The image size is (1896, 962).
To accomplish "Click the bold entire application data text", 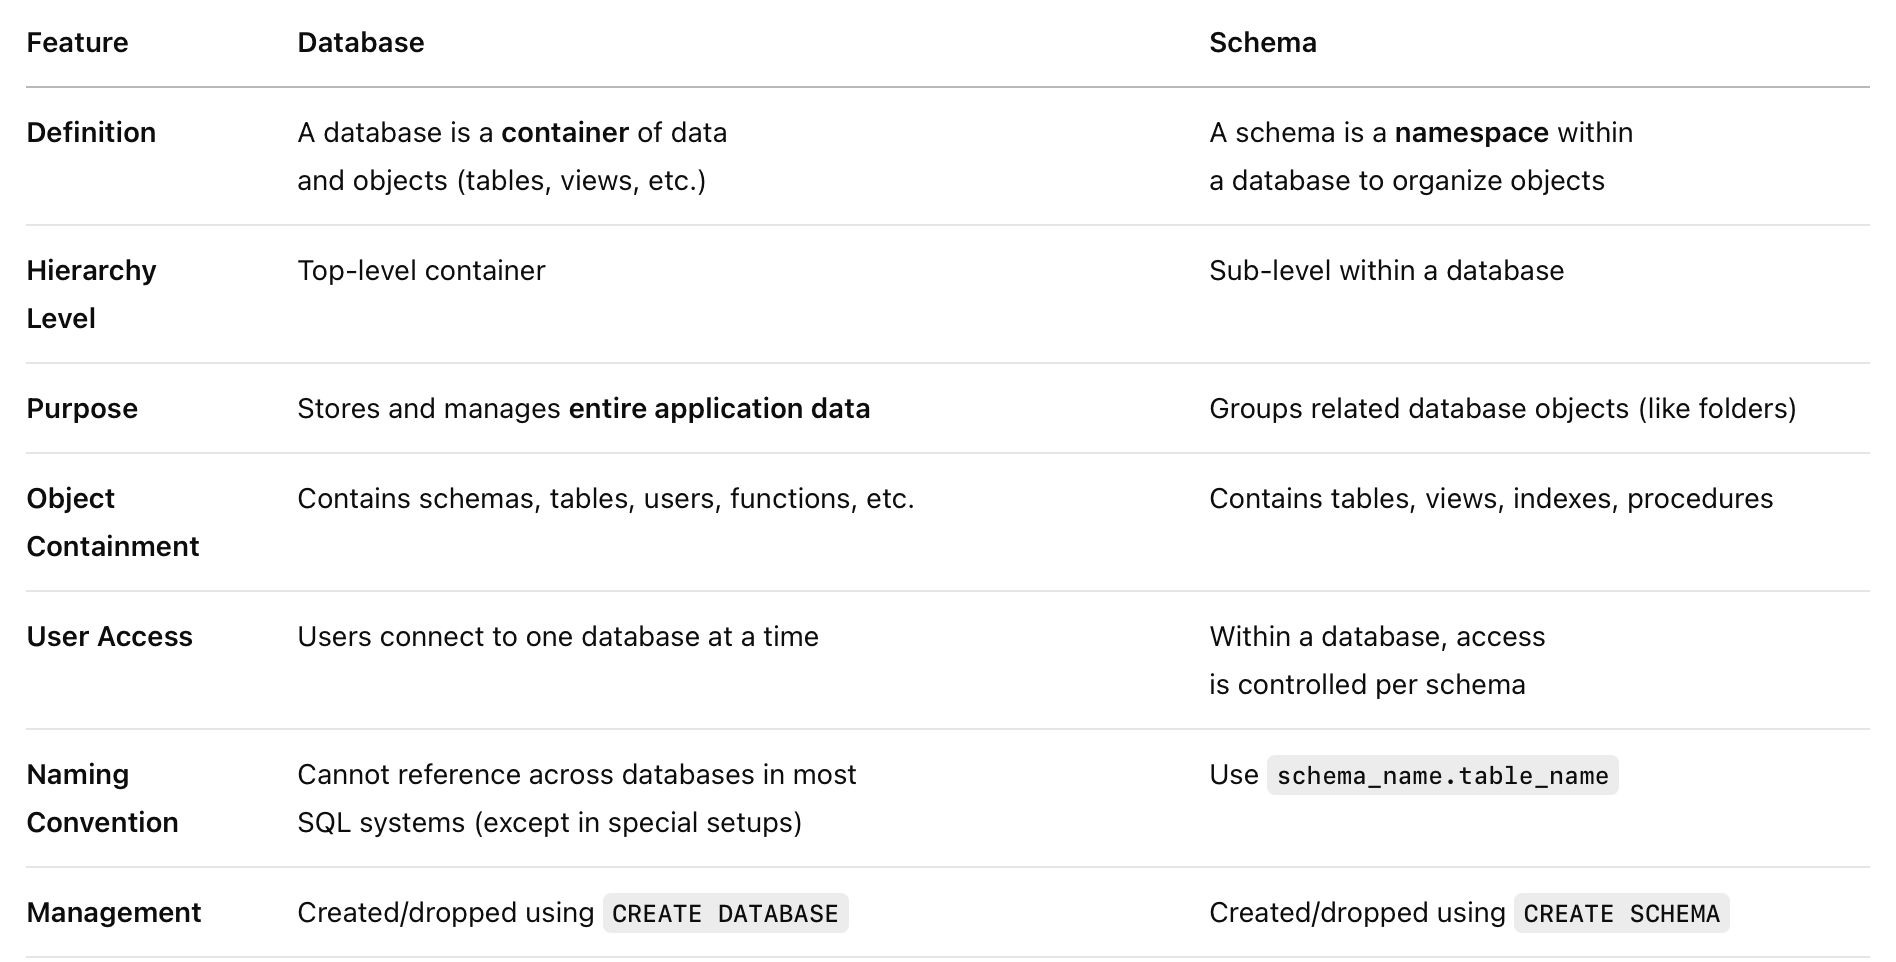I will click(719, 409).
